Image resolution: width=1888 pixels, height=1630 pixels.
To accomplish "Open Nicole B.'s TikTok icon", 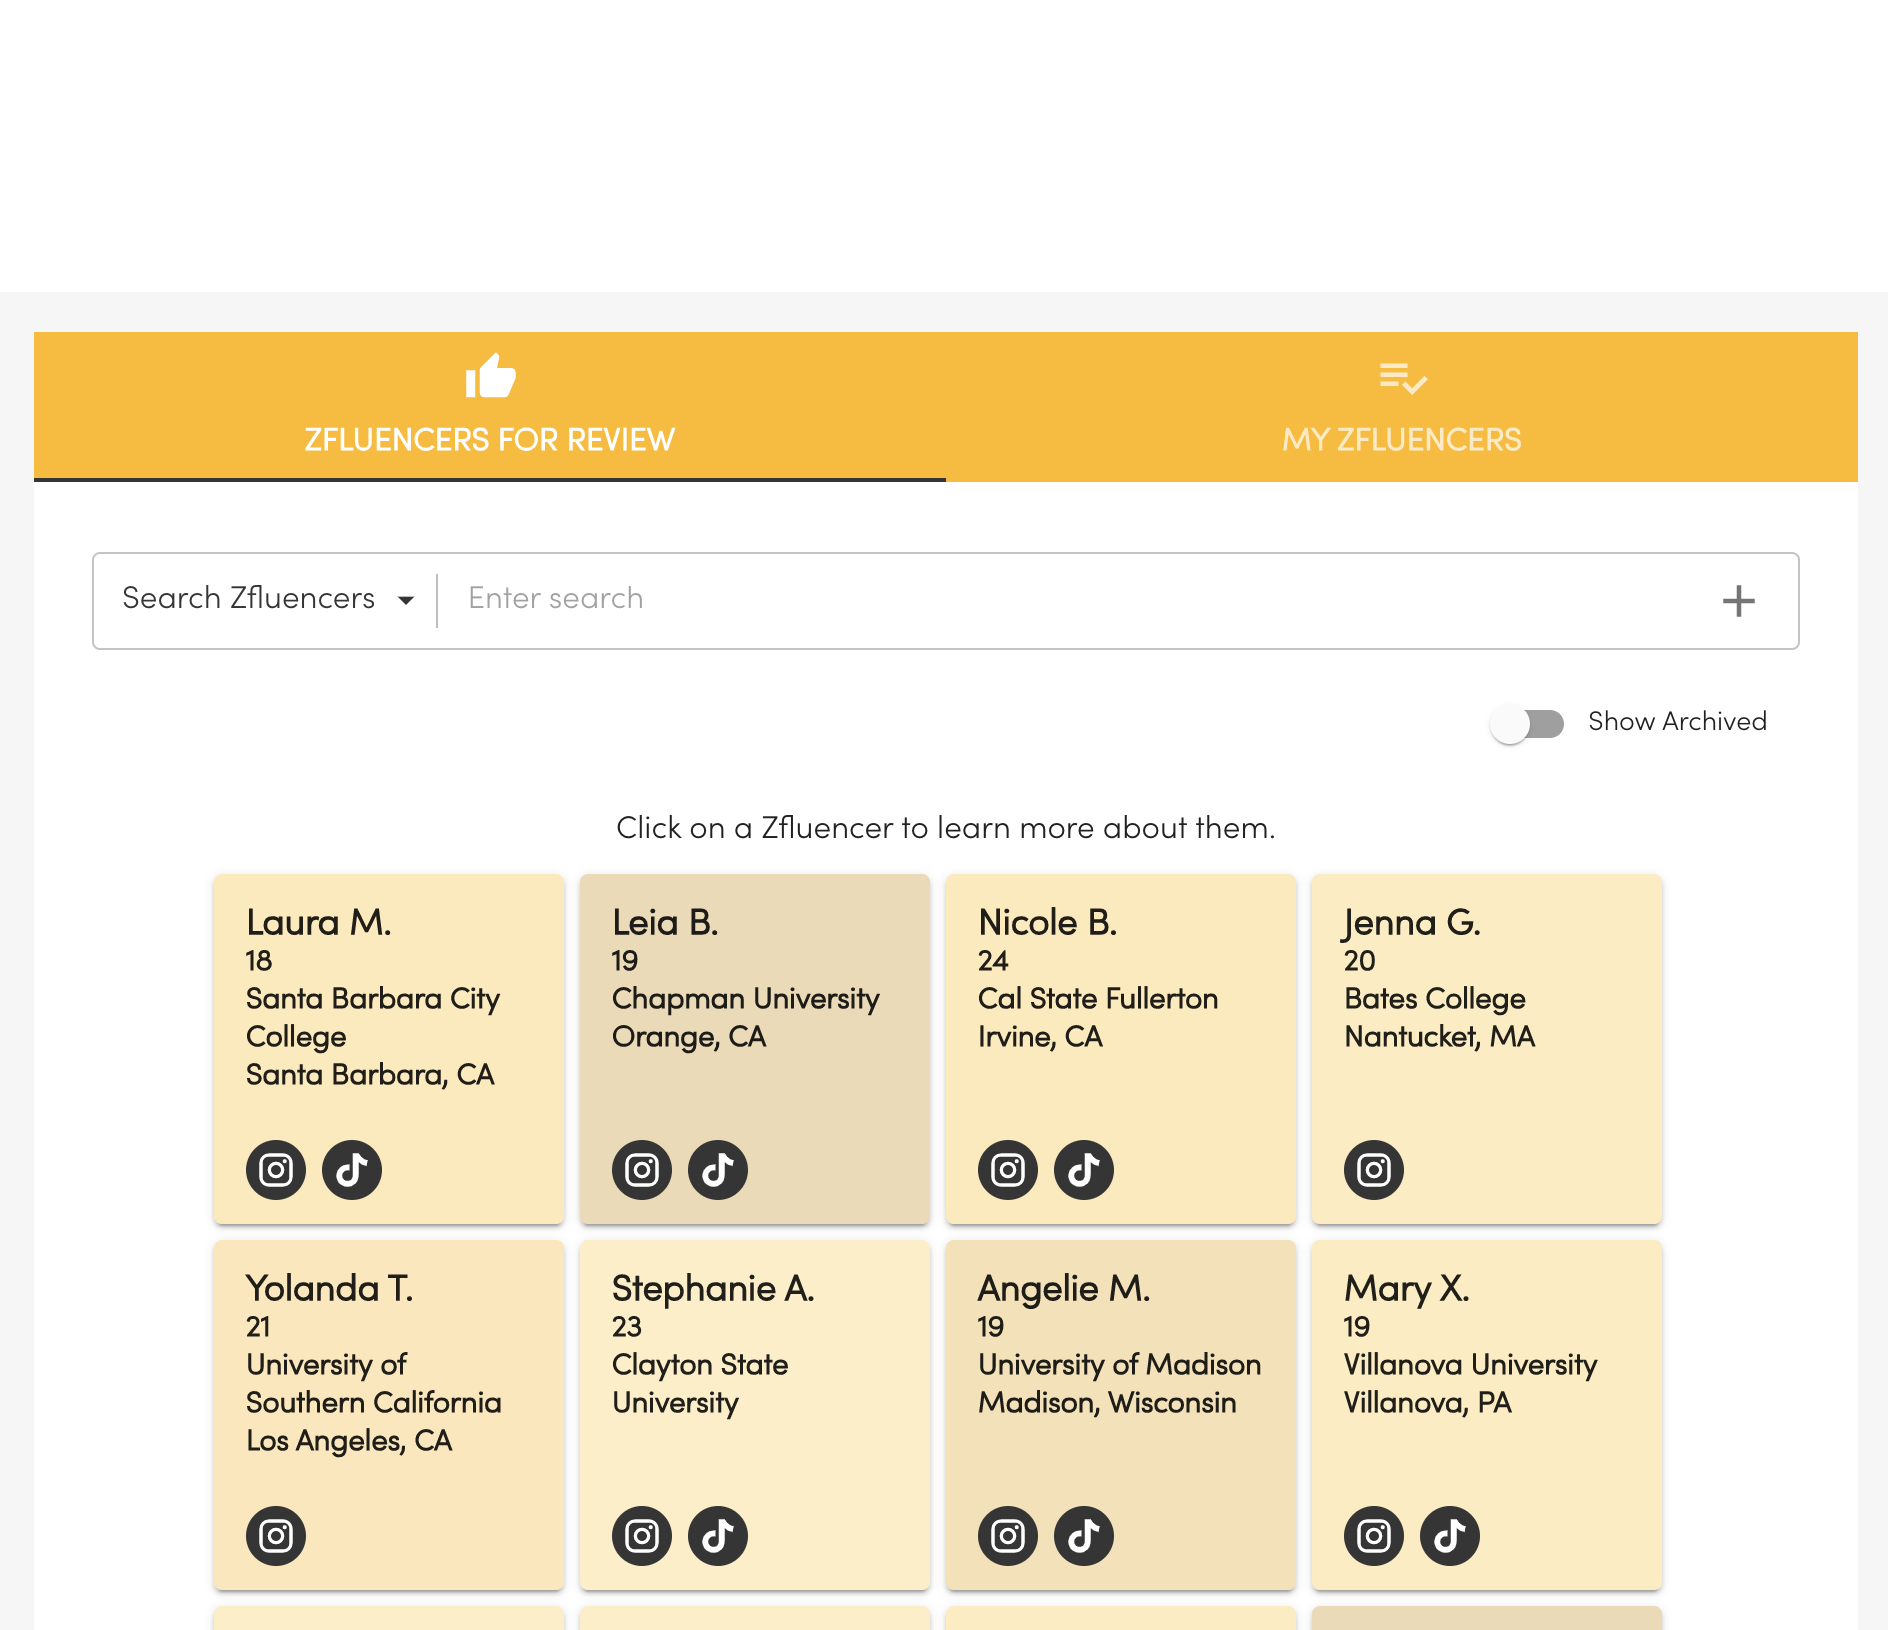I will tap(1084, 1170).
